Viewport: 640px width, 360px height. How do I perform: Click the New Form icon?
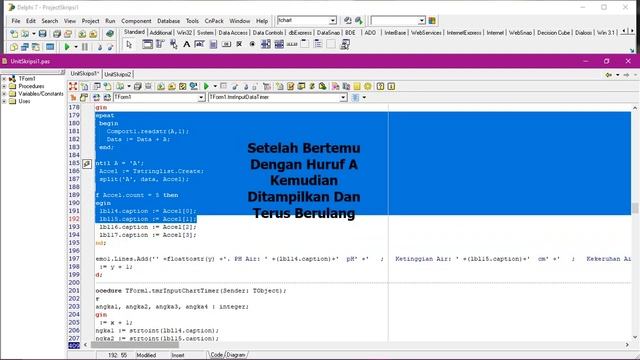coord(50,47)
